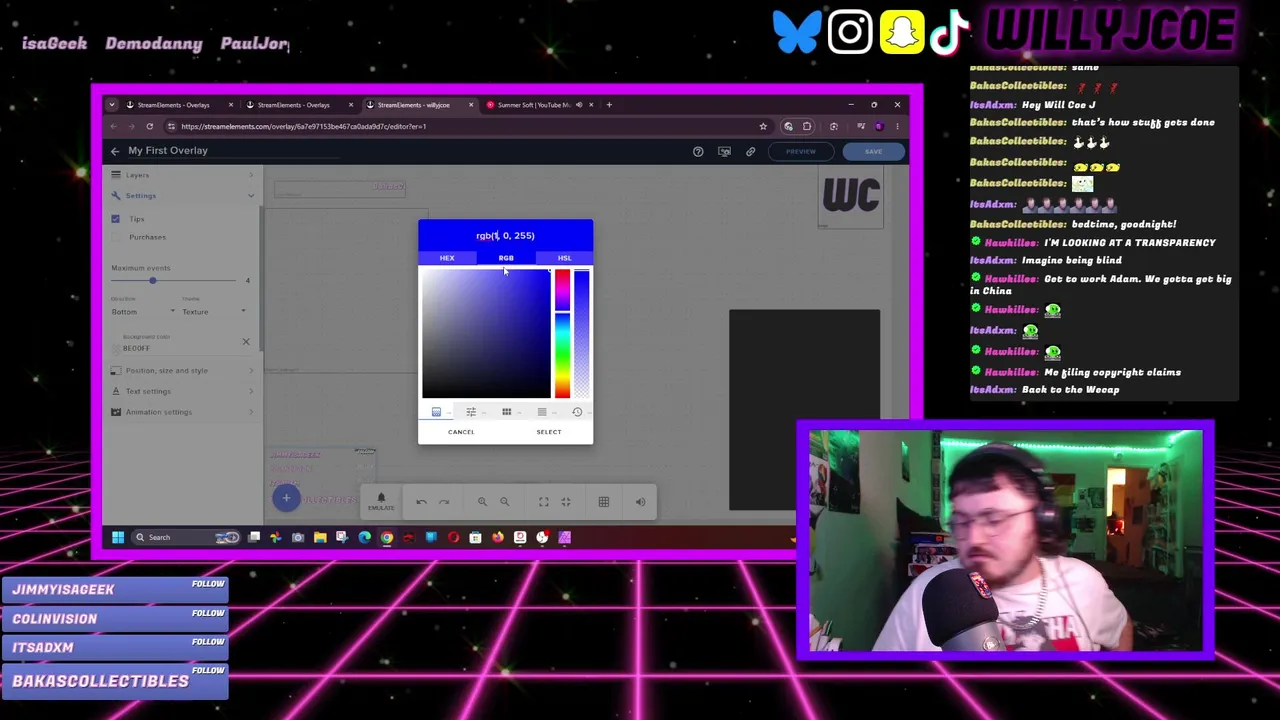Open the browser extensions puzzle icon
The width and height of the screenshot is (1280, 720).
point(807,126)
